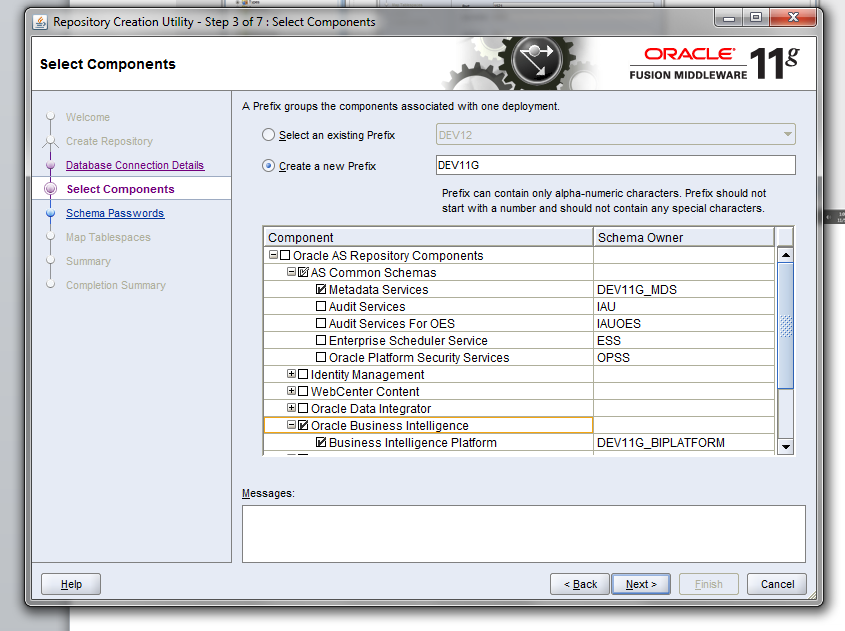Uncheck the Business Intelligence Platform checkbox
845x631 pixels.
tap(321, 442)
